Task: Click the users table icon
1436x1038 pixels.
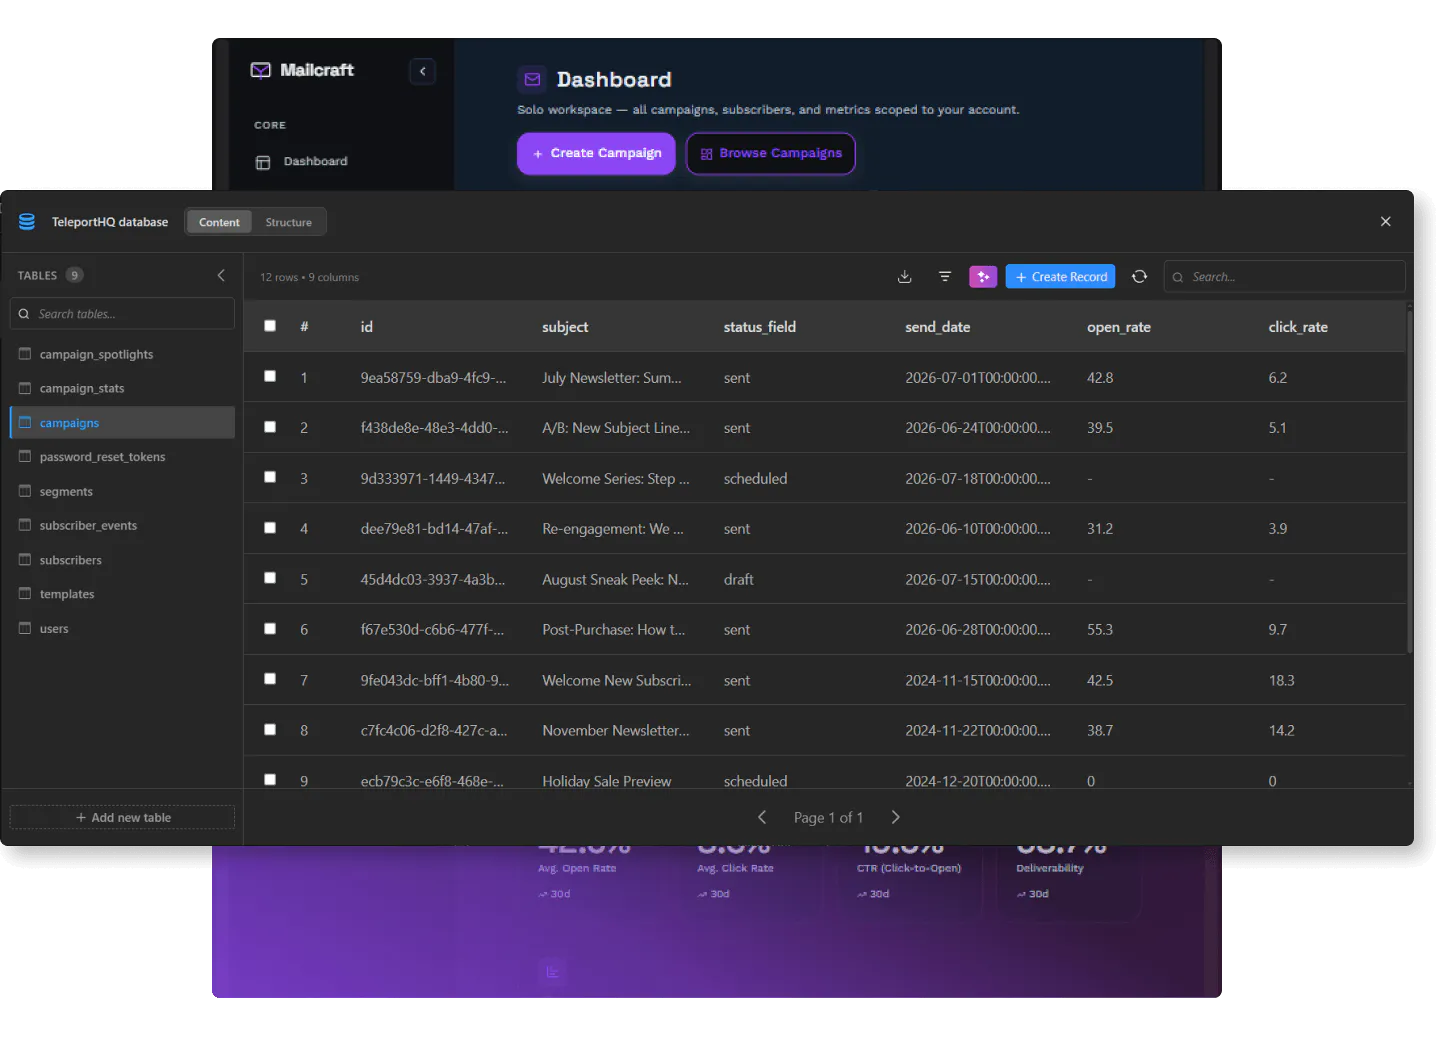Action: point(25,628)
